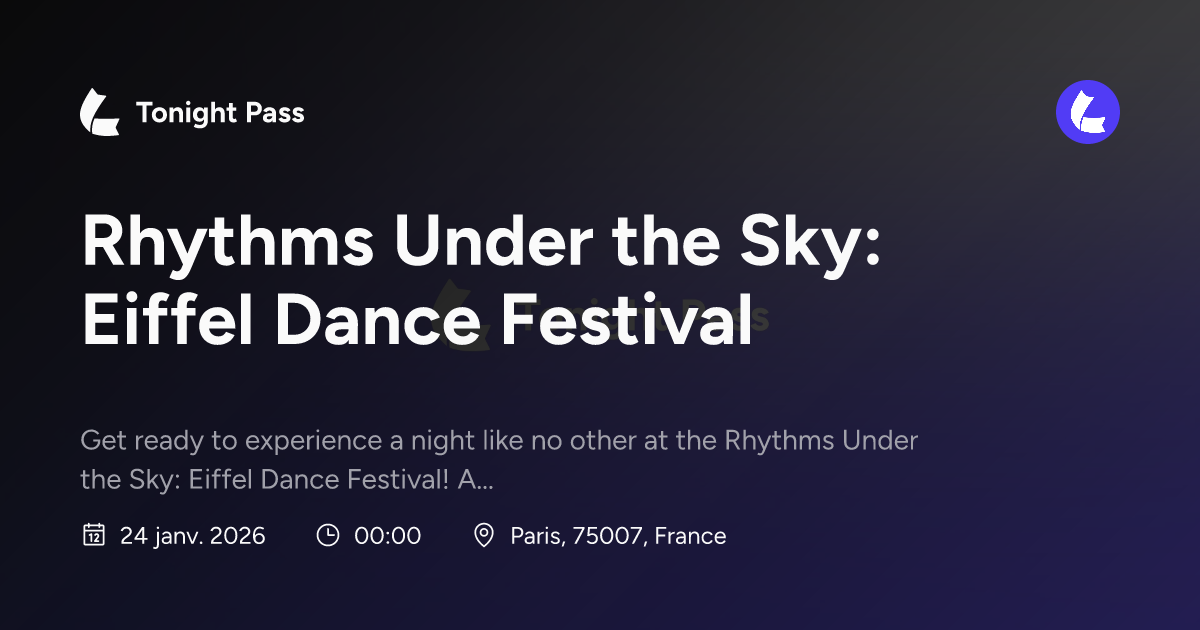Click the purple circular logo badge
The image size is (1200, 630).
click(1088, 112)
